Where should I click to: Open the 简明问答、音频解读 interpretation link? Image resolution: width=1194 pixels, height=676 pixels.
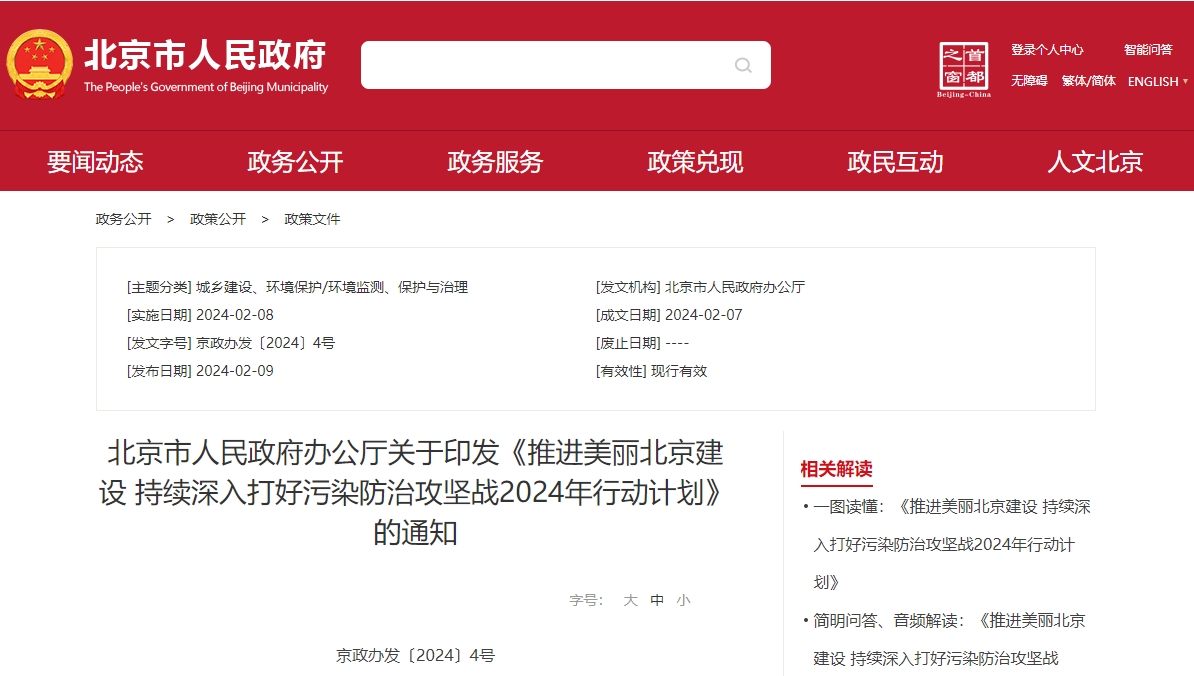tap(949, 639)
